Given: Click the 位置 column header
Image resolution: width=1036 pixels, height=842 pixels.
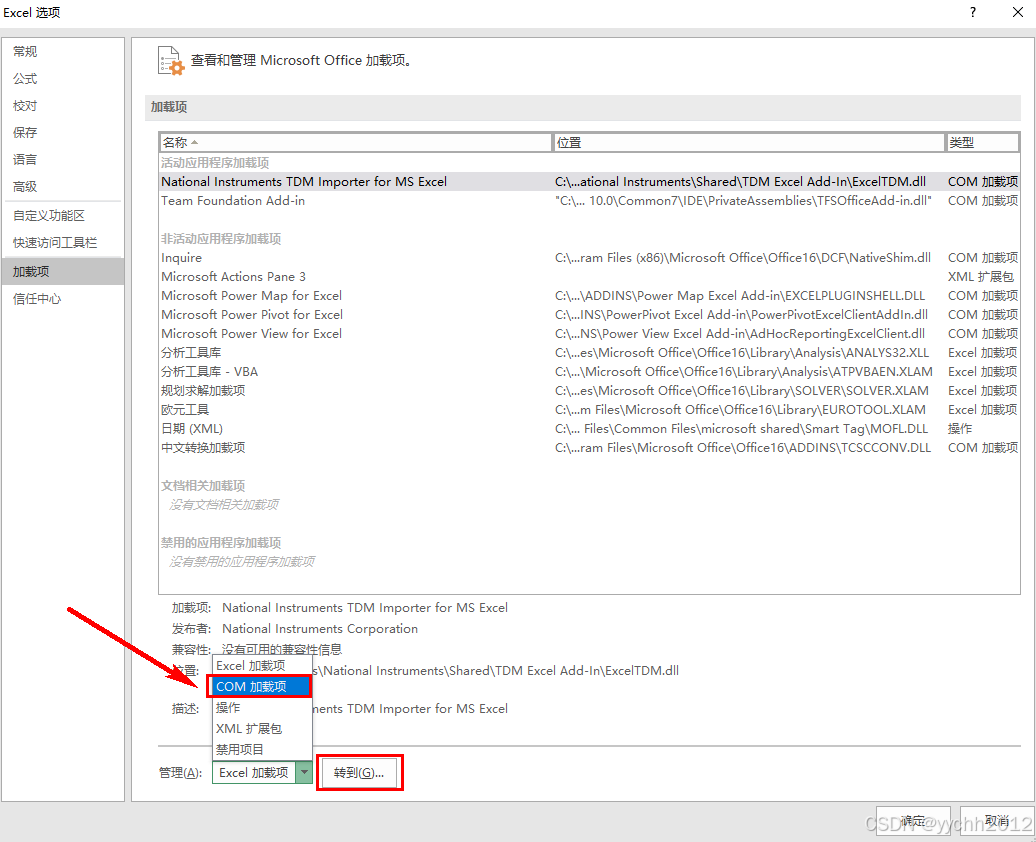Looking at the screenshot, I should click(749, 142).
